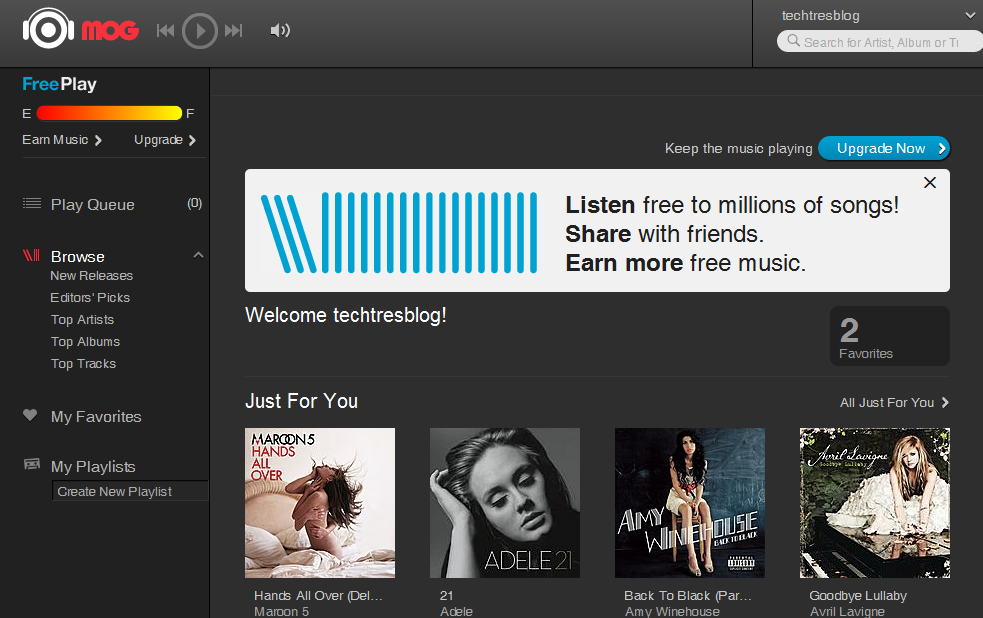This screenshot has height=618, width=983.
Task: Click the FreePlay fuel gauge bar
Action: pyautogui.click(x=109, y=113)
